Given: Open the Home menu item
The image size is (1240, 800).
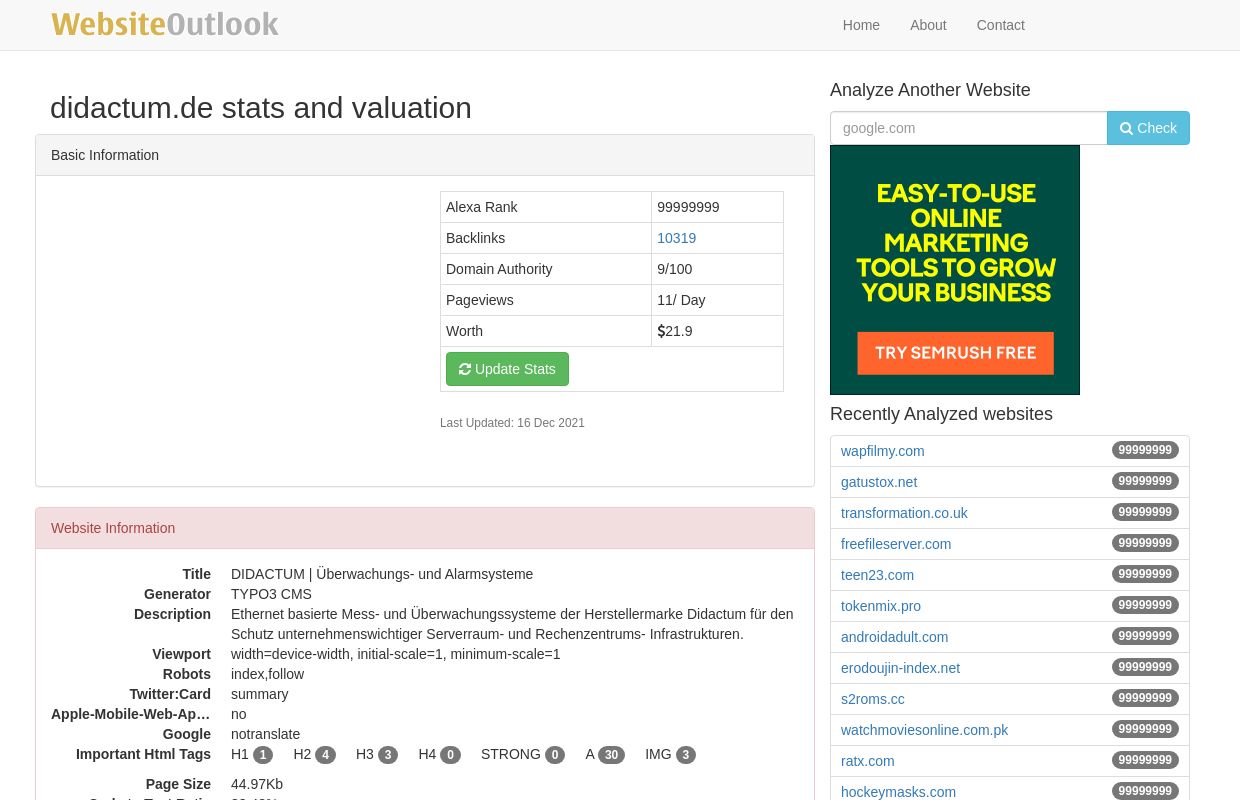Looking at the screenshot, I should click(861, 25).
